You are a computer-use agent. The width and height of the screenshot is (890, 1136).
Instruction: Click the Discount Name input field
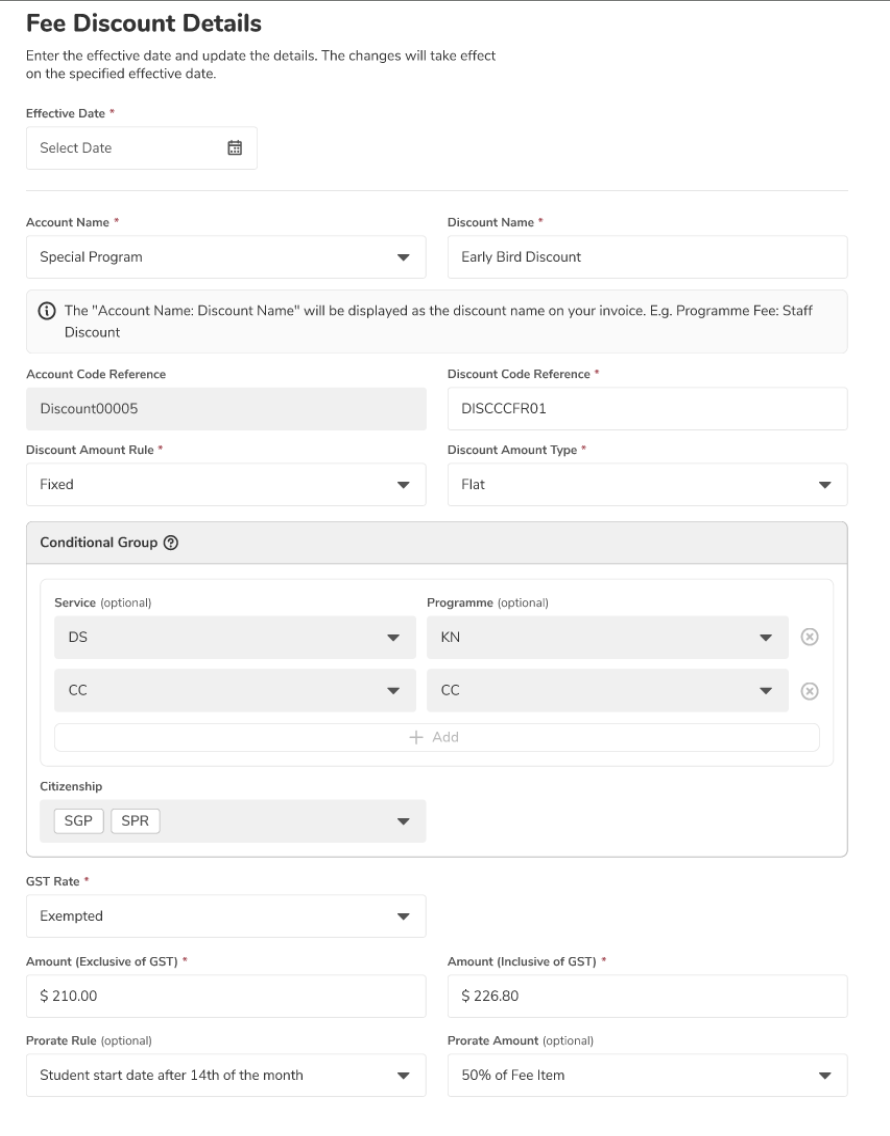(x=646, y=257)
